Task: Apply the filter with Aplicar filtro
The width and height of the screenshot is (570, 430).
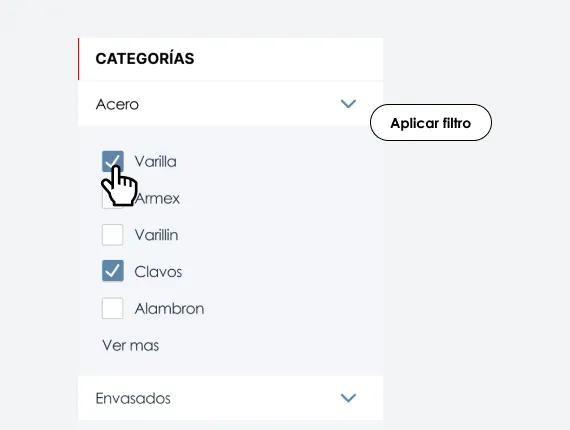Action: tap(431, 122)
